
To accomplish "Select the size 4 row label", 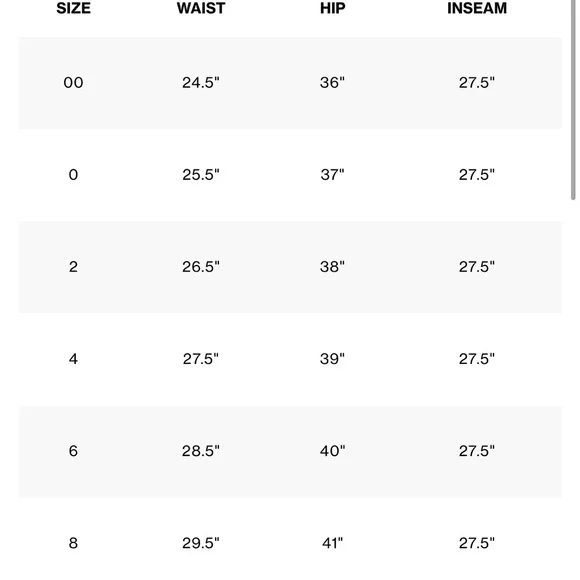I will pyautogui.click(x=73, y=359).
